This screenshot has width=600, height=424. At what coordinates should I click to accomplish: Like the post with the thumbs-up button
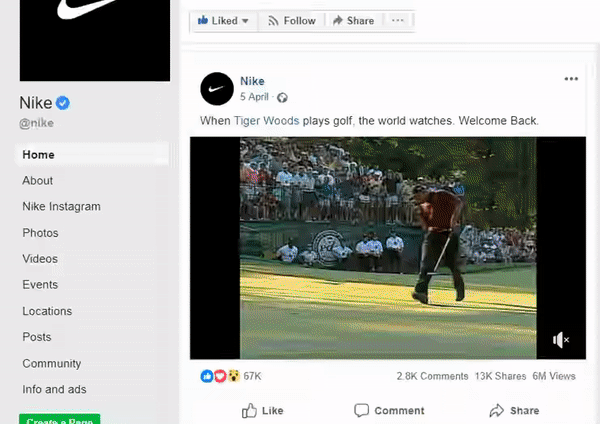coord(262,411)
